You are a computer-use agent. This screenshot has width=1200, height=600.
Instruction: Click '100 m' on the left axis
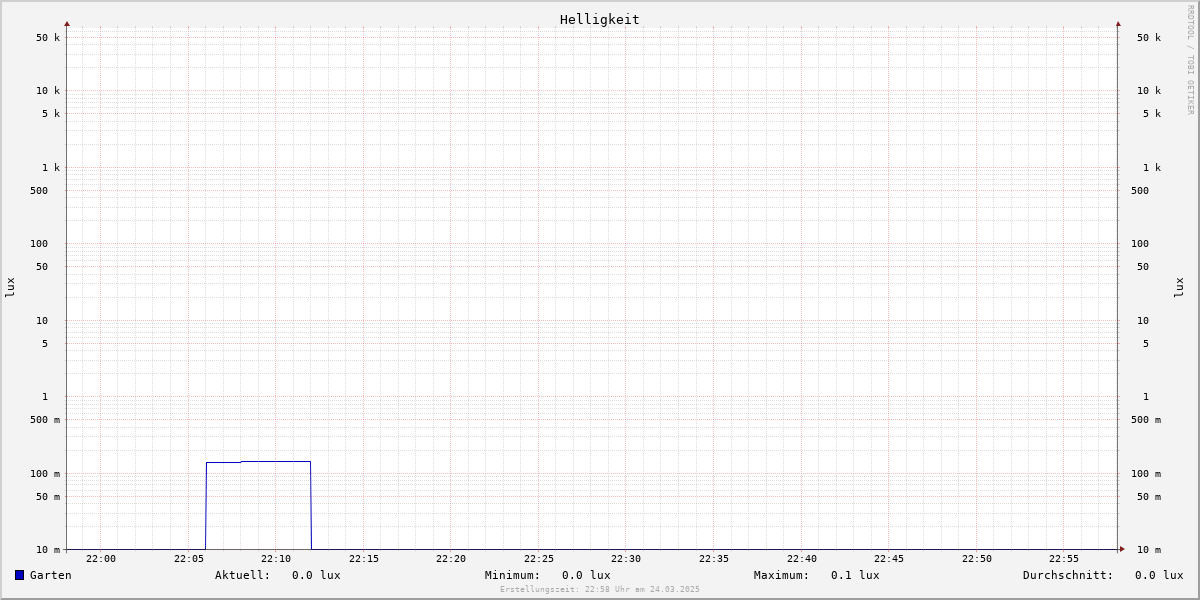point(45,474)
